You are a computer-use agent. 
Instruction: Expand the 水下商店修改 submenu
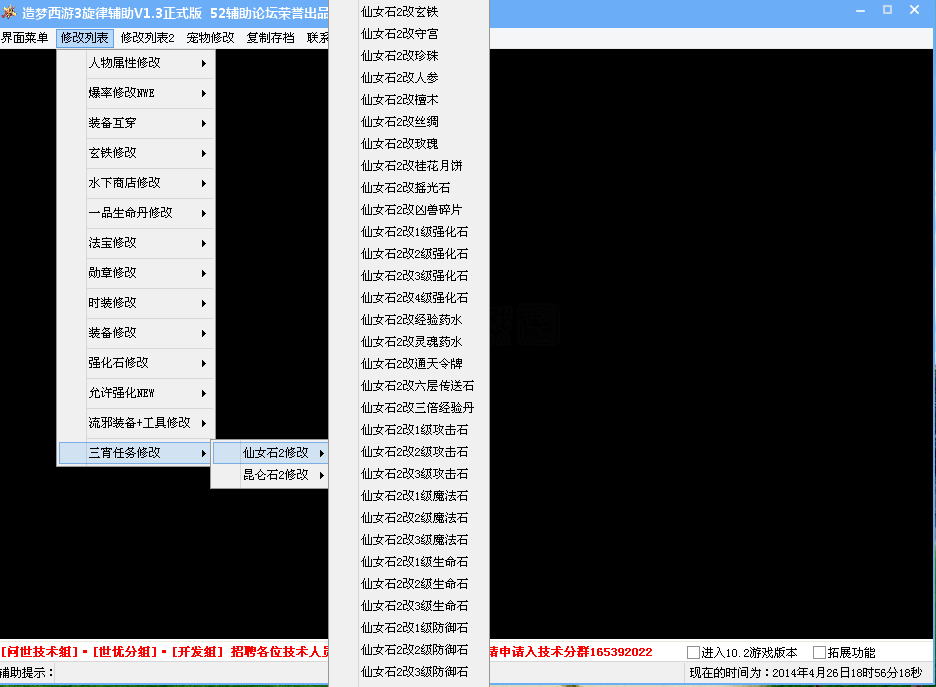136,183
